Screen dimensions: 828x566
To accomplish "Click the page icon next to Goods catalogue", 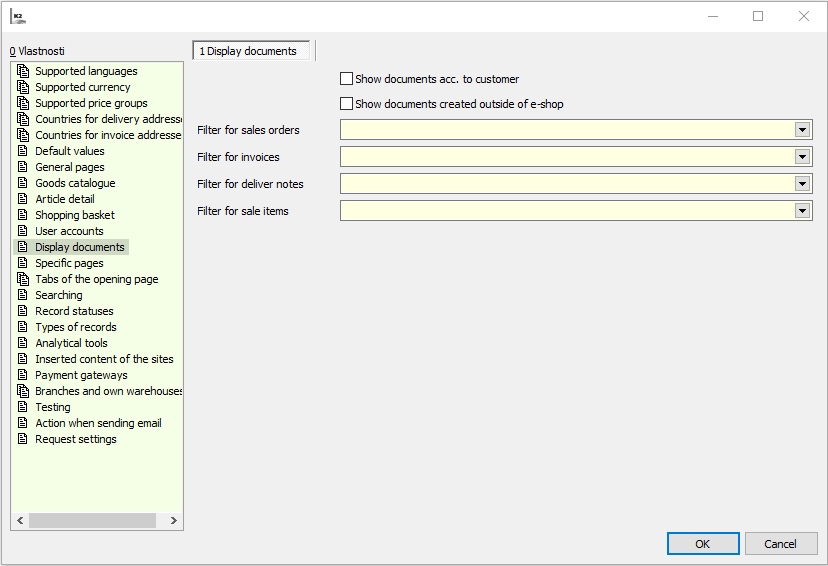I will [23, 183].
